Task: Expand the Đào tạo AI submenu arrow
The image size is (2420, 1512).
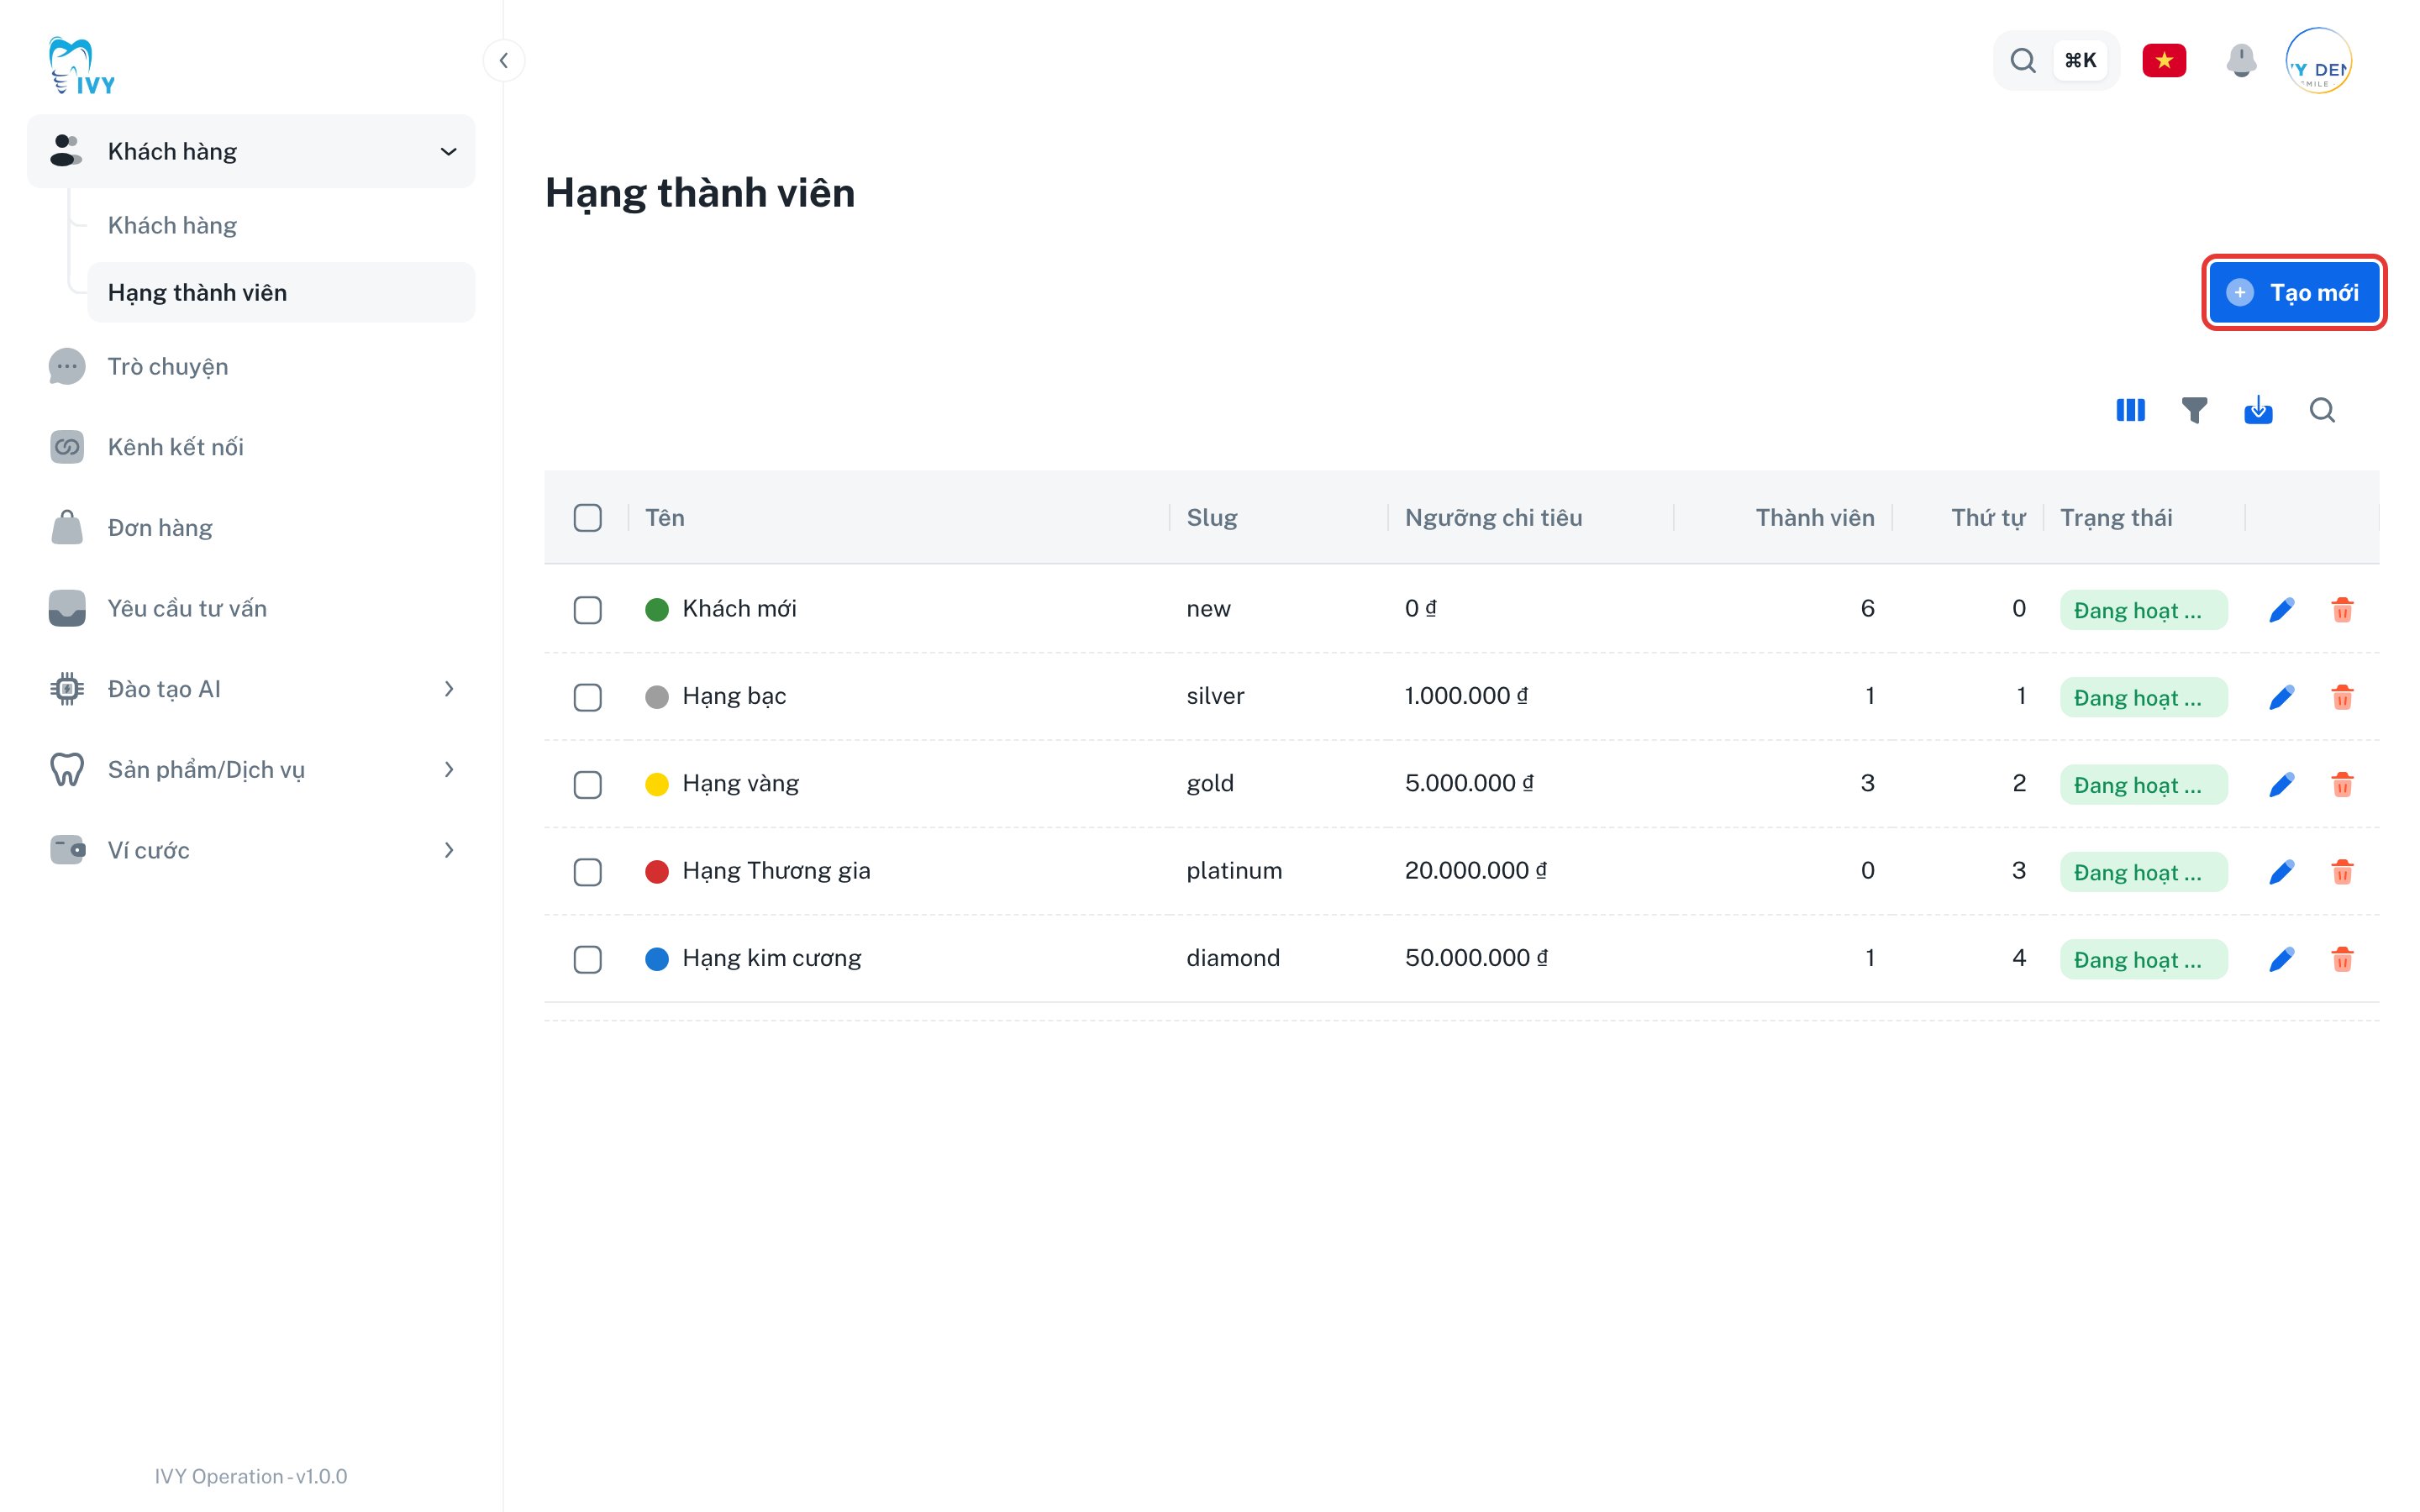Action: click(448, 689)
